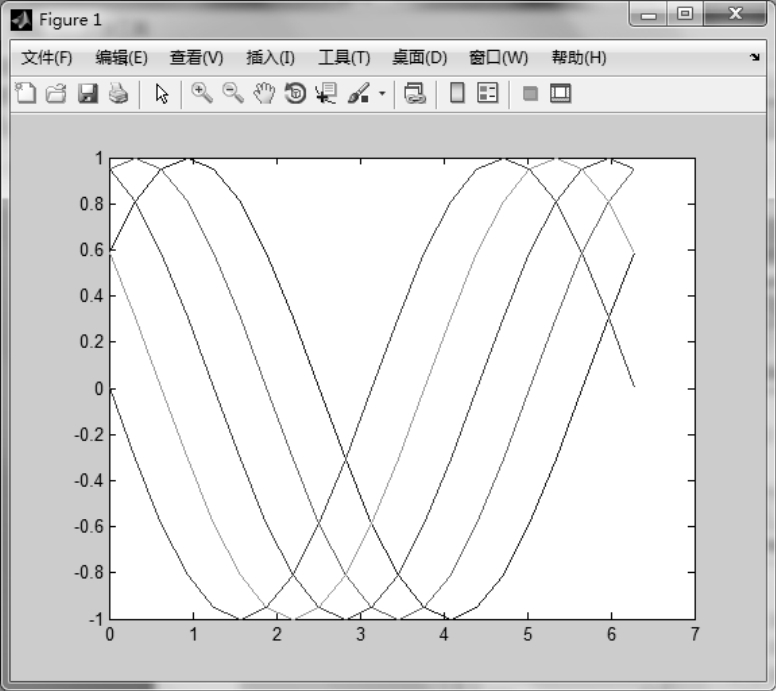
Task: Print the figure using the printer icon
Action: coord(118,94)
